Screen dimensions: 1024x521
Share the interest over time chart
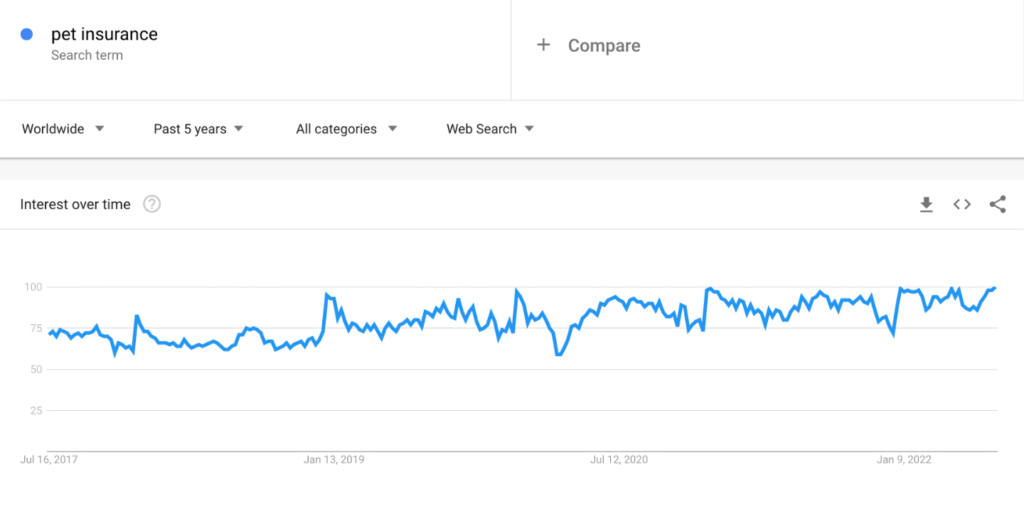tap(997, 204)
